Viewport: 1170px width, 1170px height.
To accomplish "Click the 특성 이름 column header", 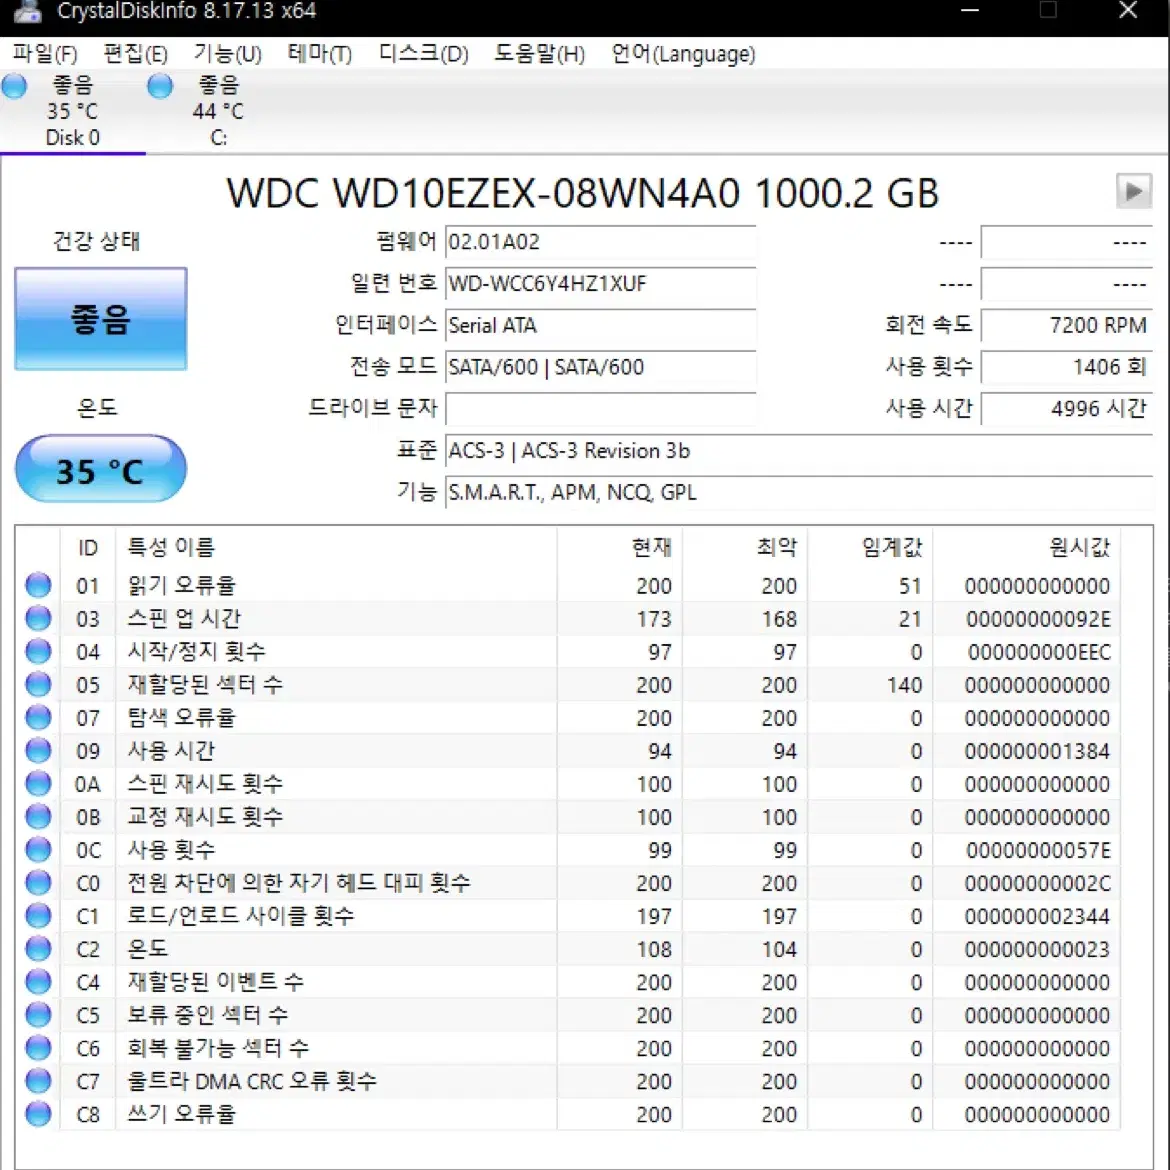I will point(336,547).
